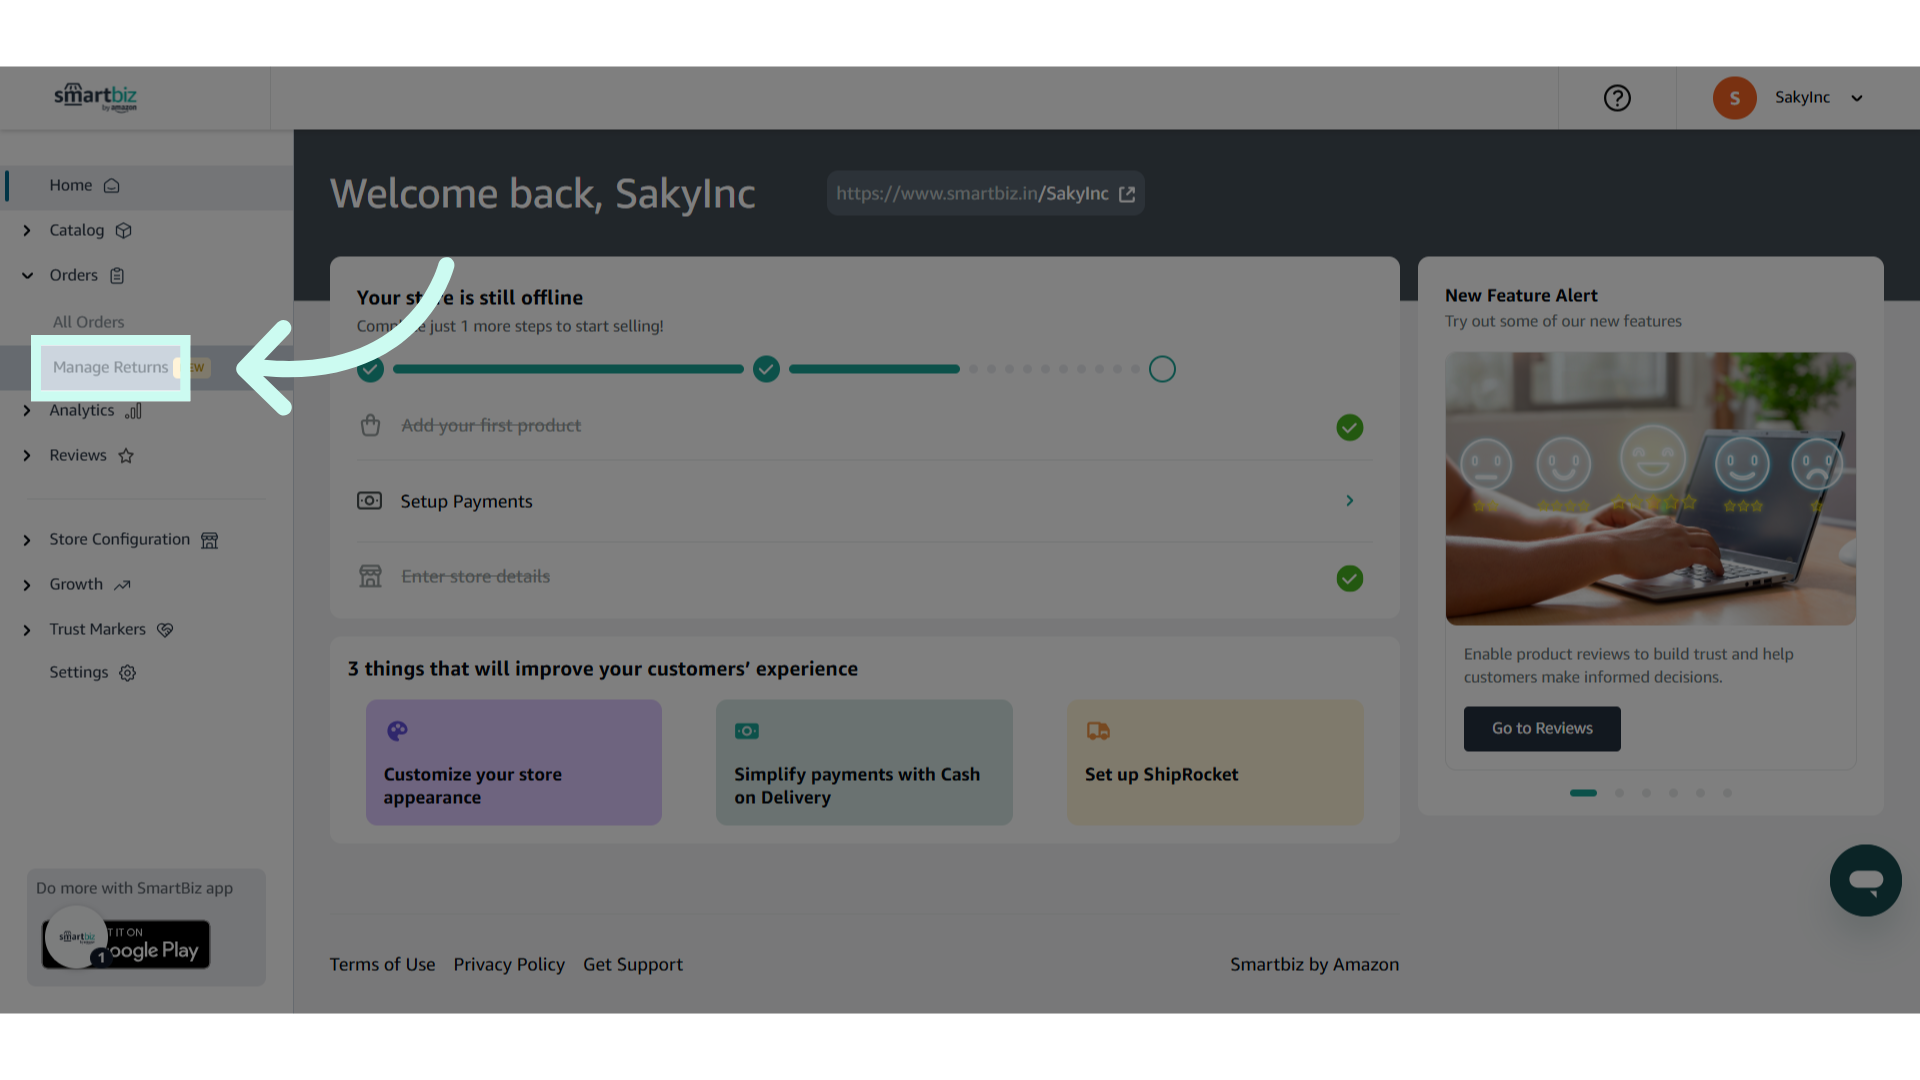Image resolution: width=1920 pixels, height=1080 pixels.
Task: Open Simplify payments with Cash on Delivery card
Action: pos(864,762)
